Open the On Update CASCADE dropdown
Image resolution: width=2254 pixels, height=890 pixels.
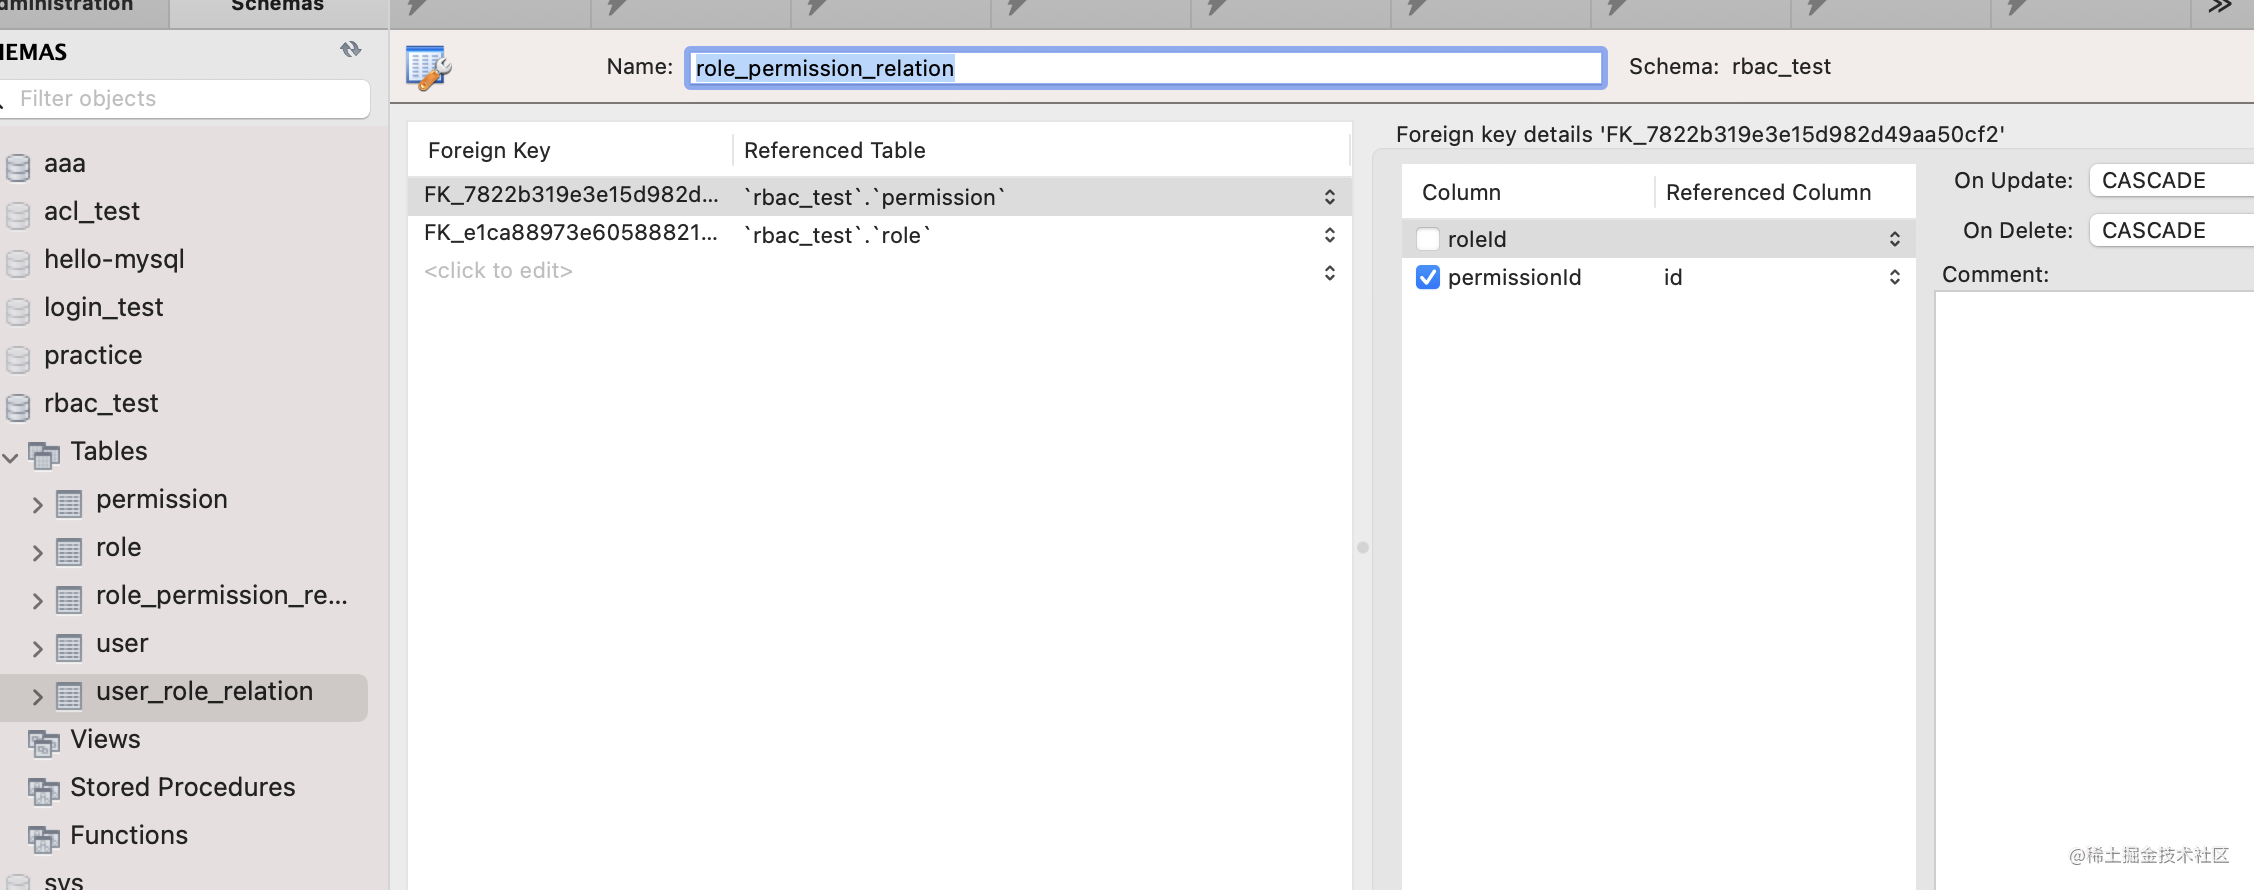click(x=2171, y=180)
